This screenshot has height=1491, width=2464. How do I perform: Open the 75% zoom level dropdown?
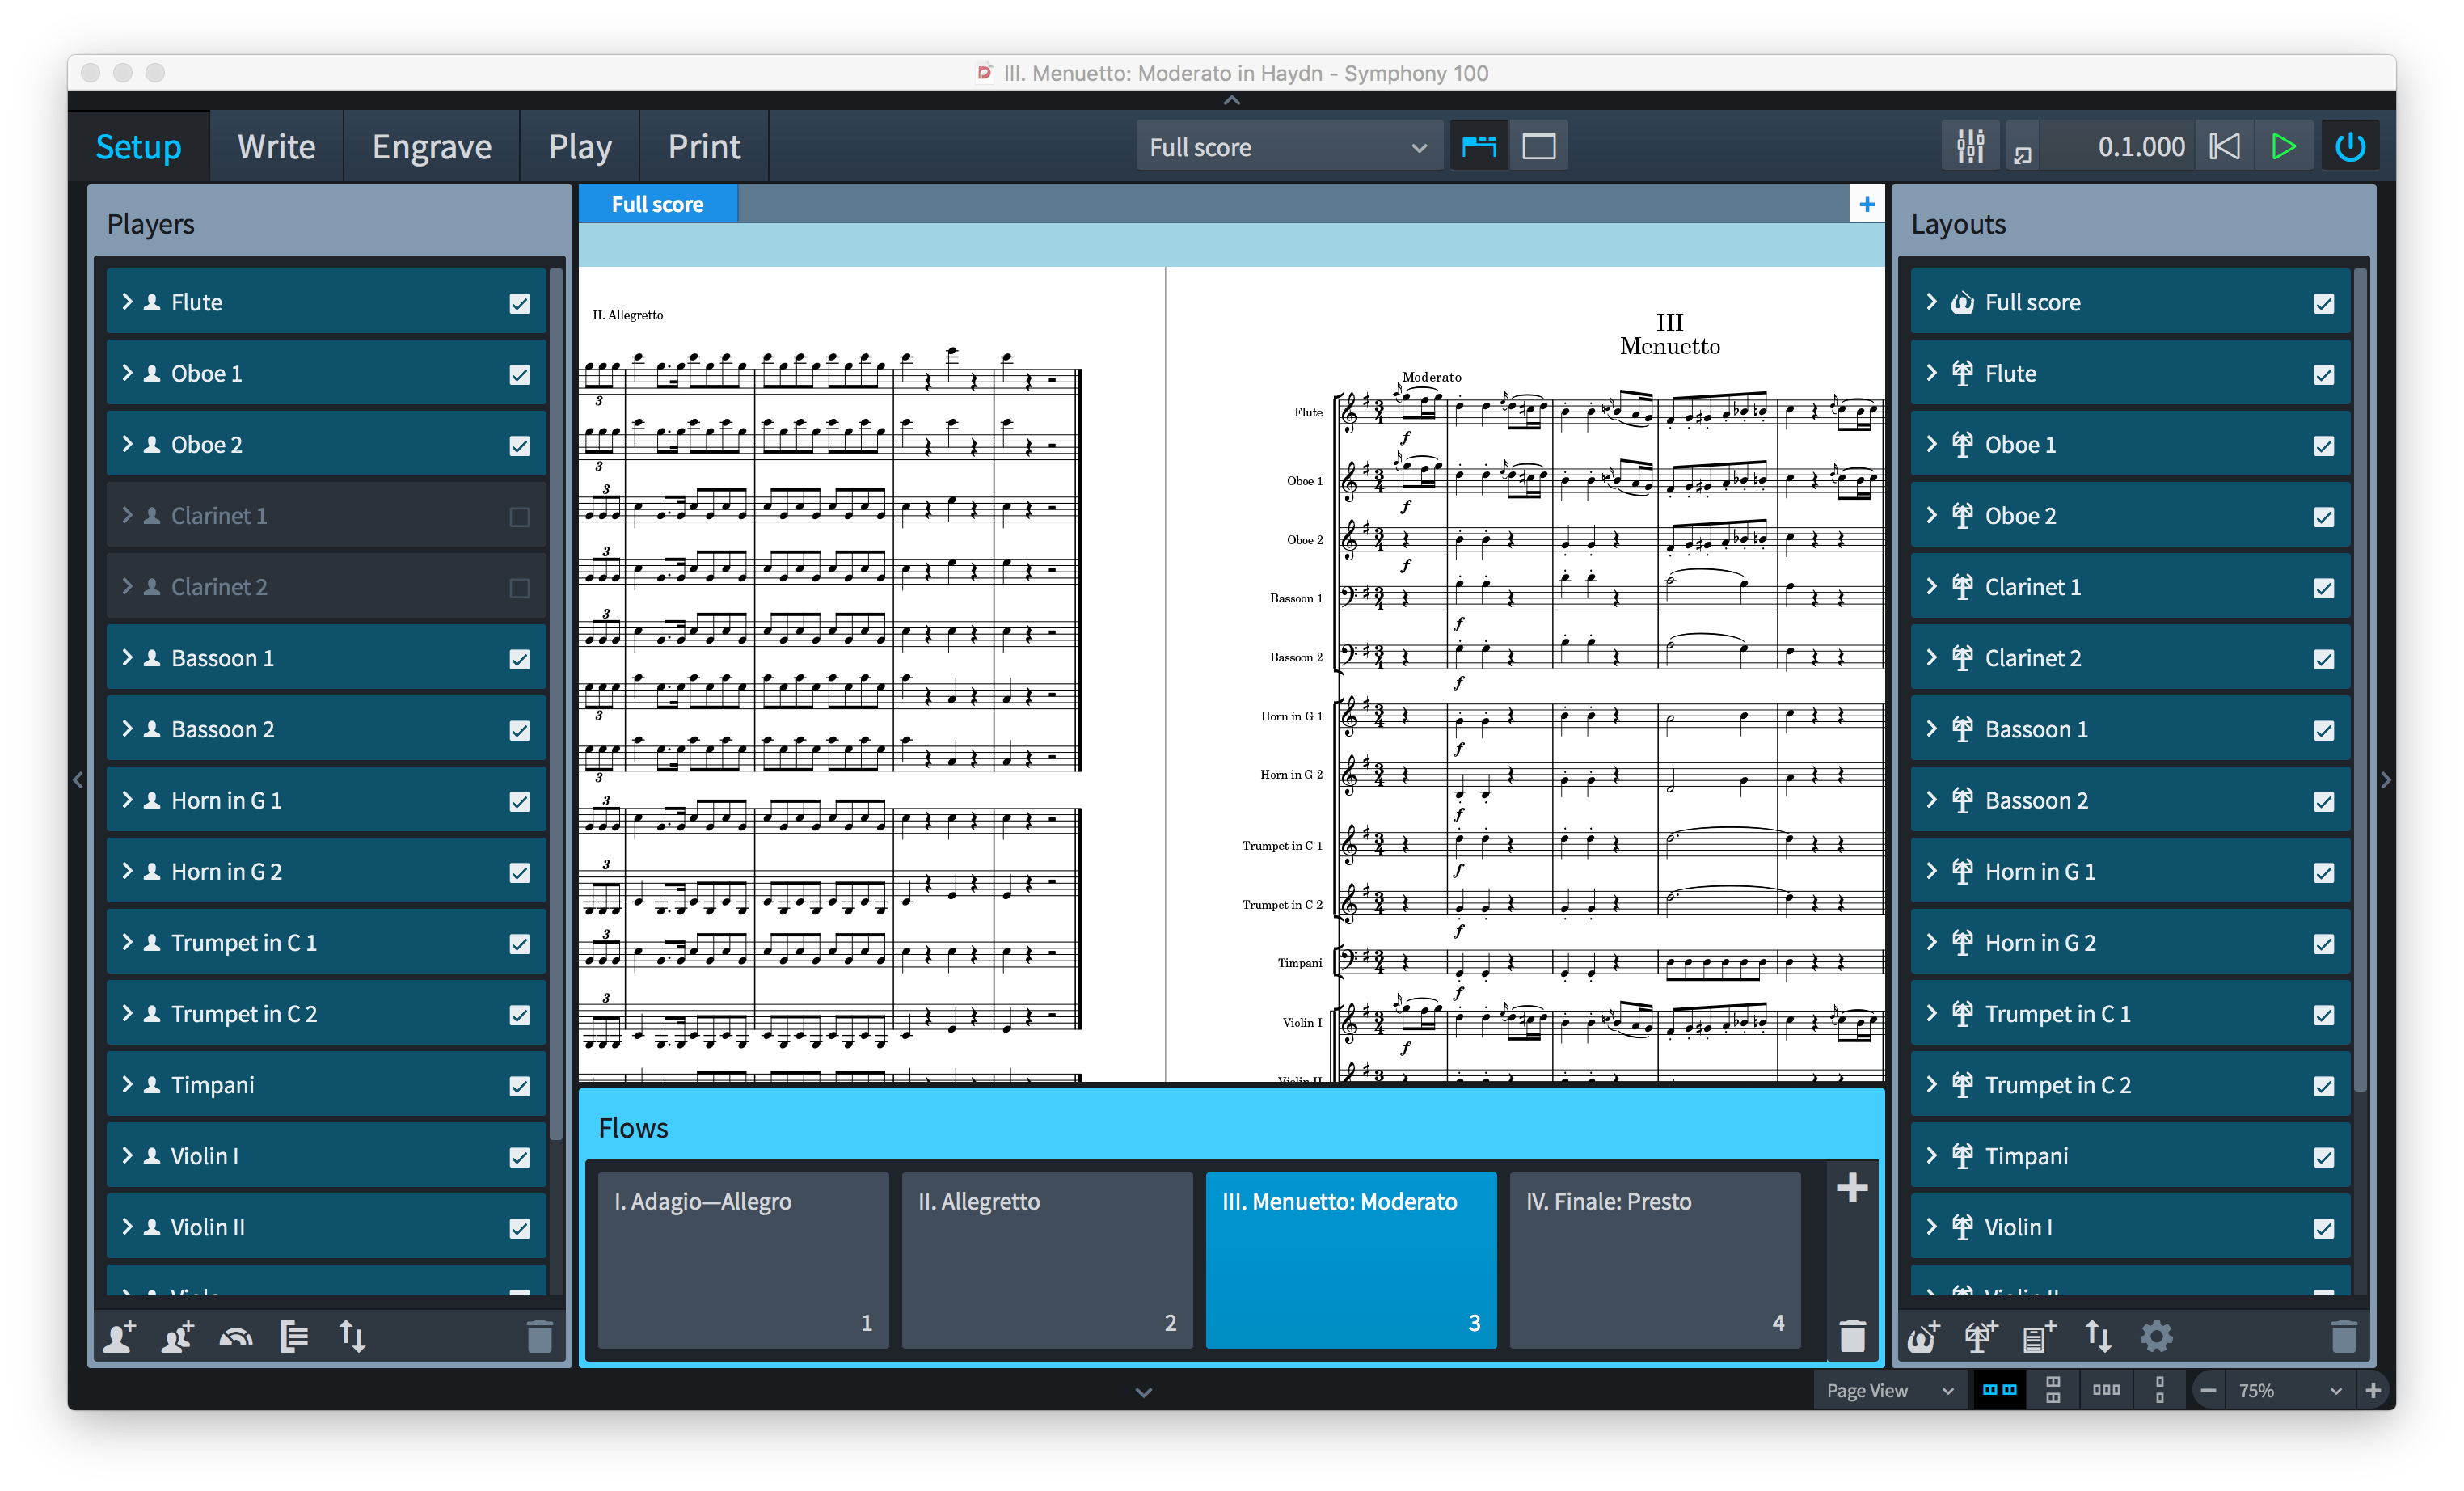click(2289, 1390)
